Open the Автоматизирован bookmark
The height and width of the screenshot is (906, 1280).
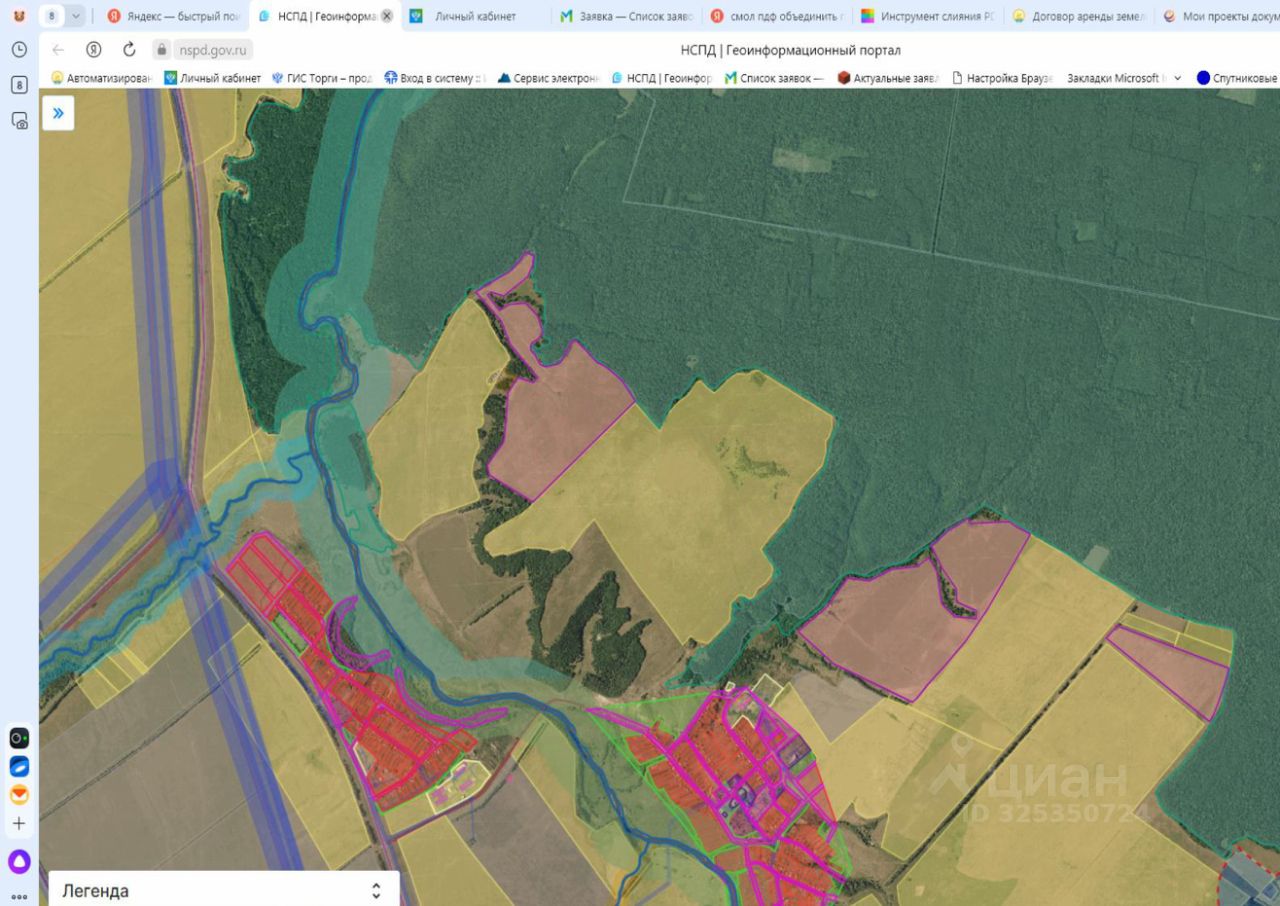(102, 78)
